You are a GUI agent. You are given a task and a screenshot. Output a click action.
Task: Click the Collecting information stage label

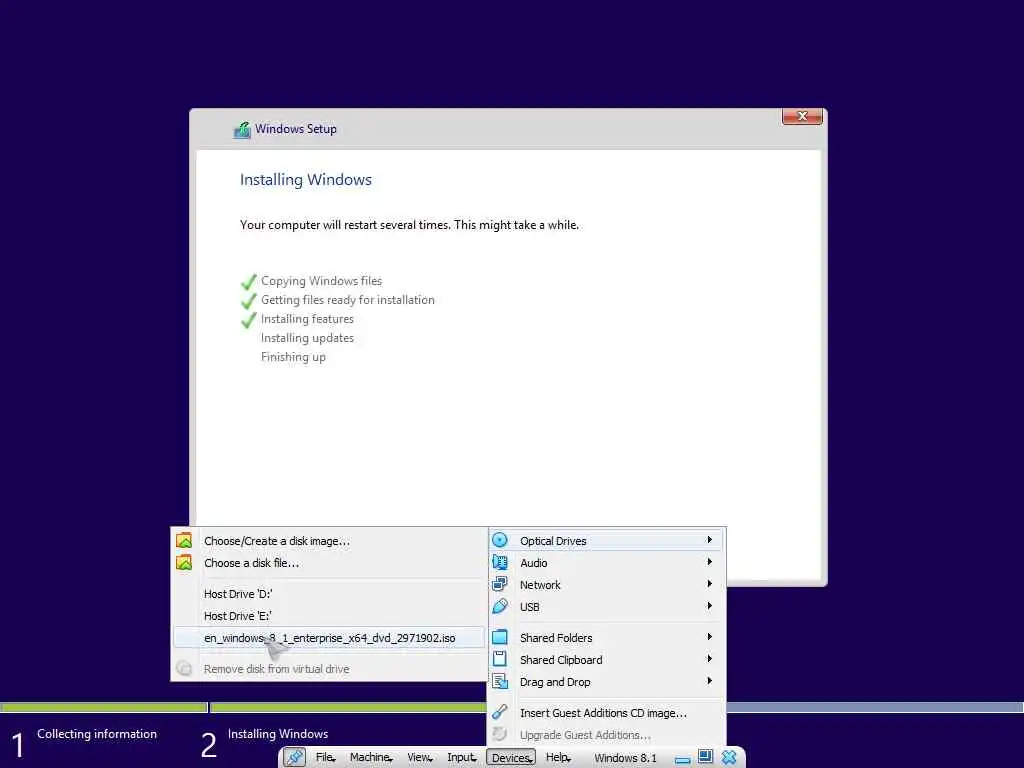97,734
